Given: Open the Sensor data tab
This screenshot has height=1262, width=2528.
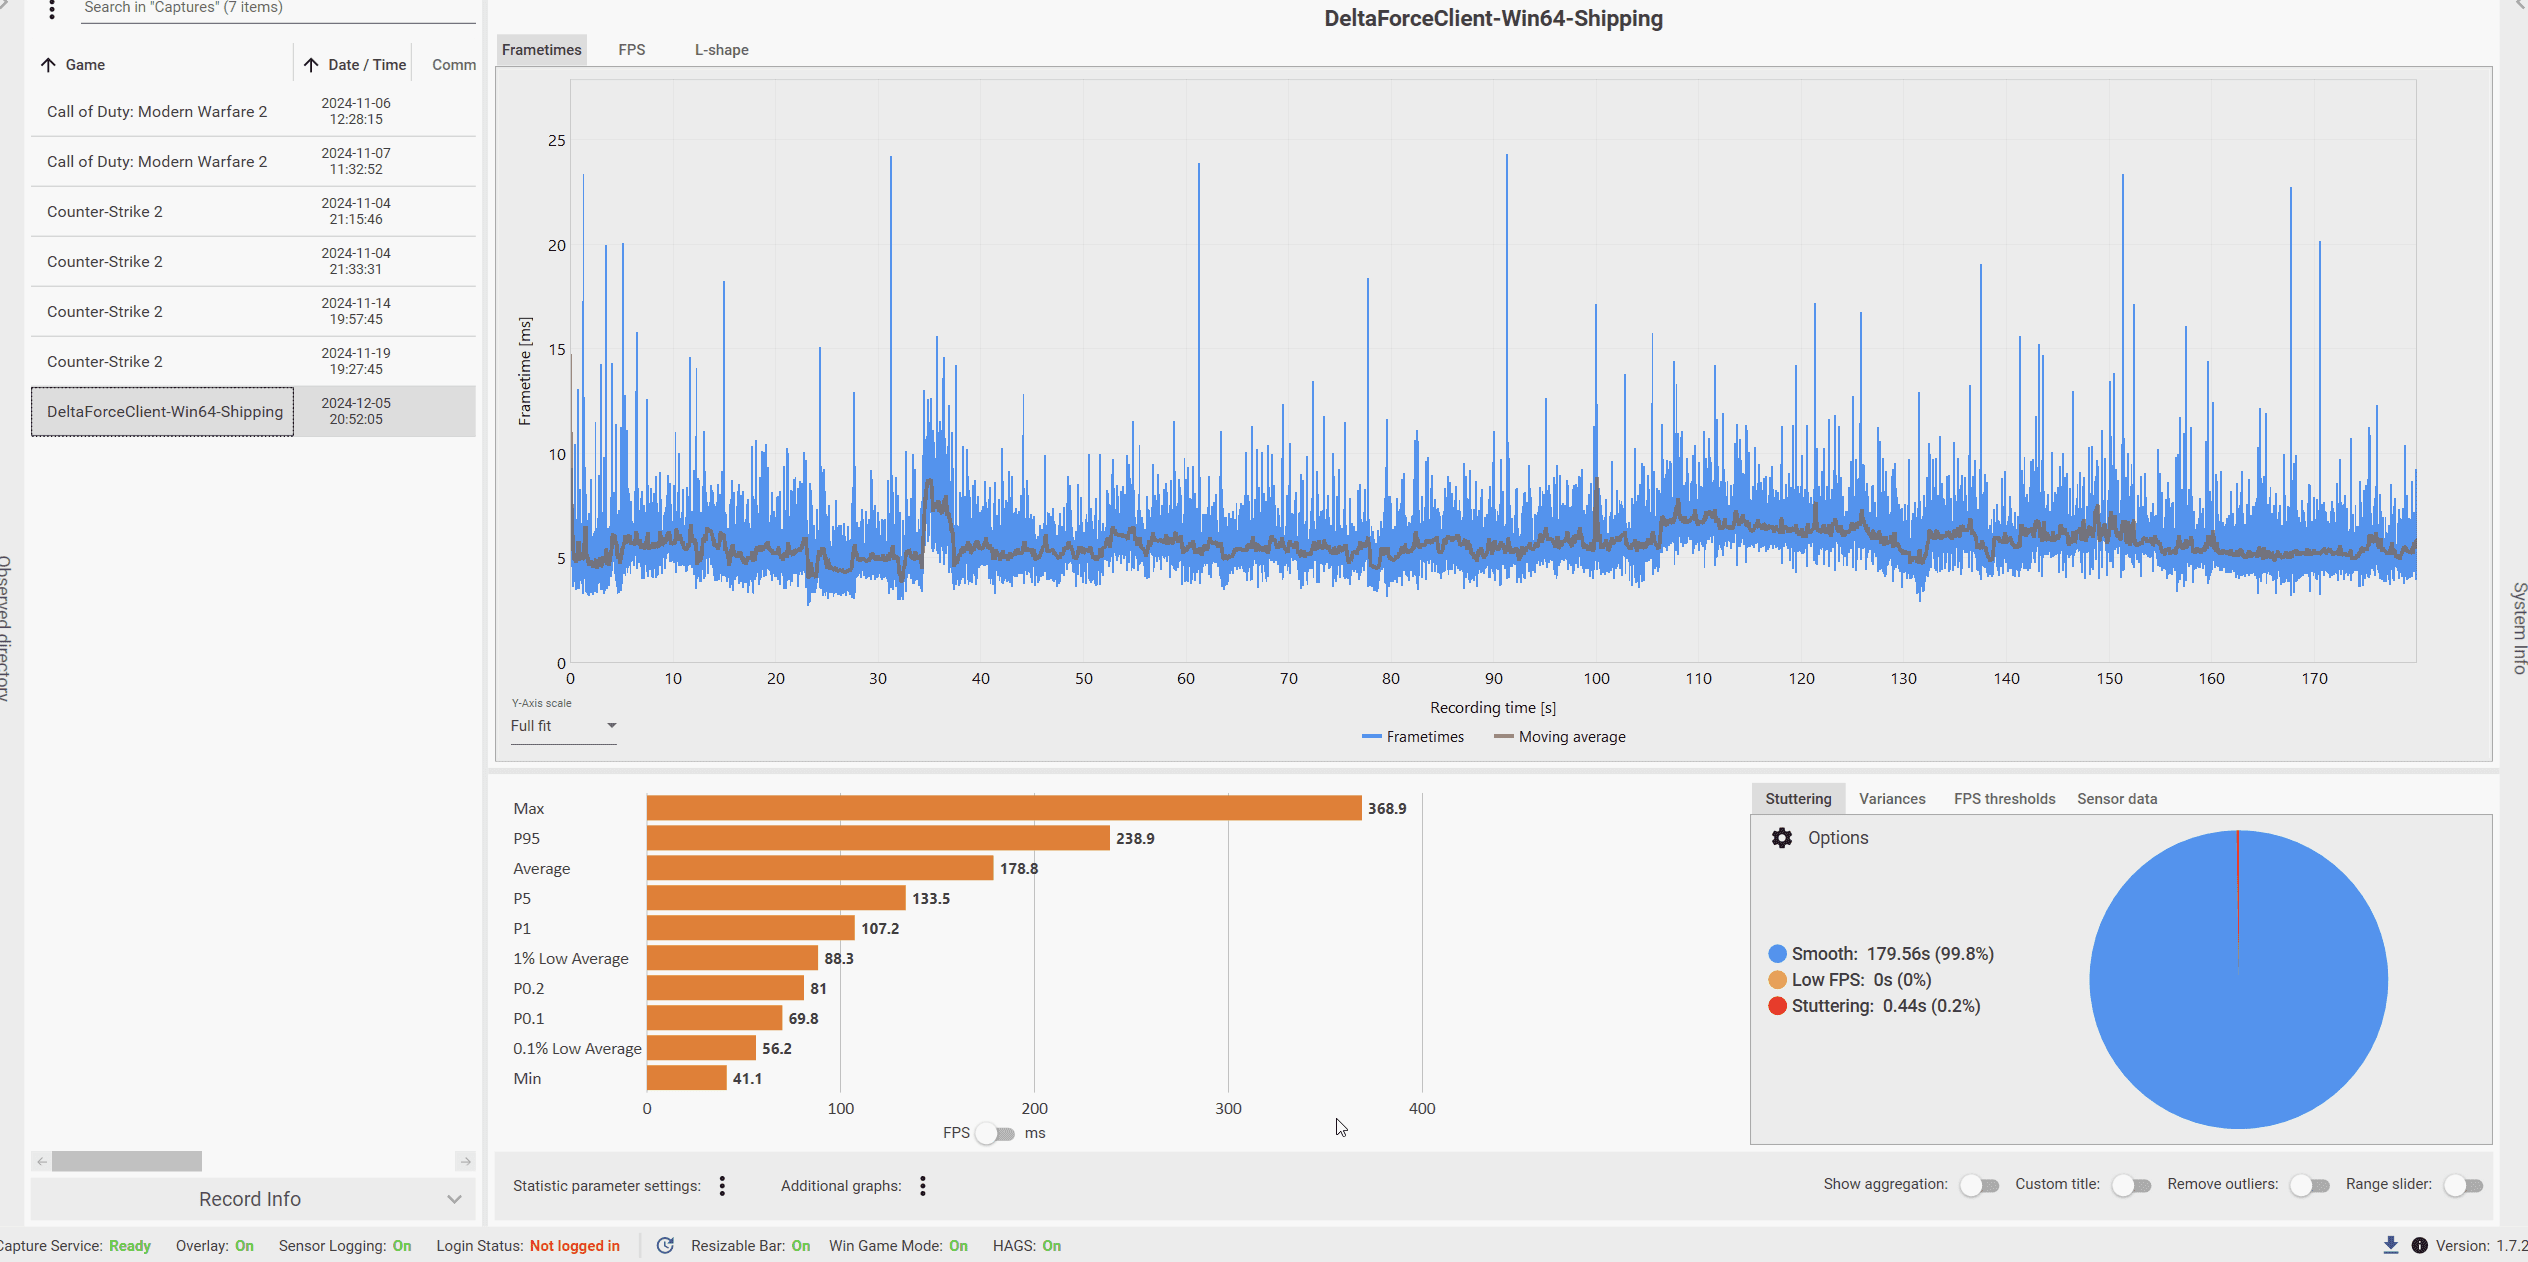Looking at the screenshot, I should [2116, 799].
